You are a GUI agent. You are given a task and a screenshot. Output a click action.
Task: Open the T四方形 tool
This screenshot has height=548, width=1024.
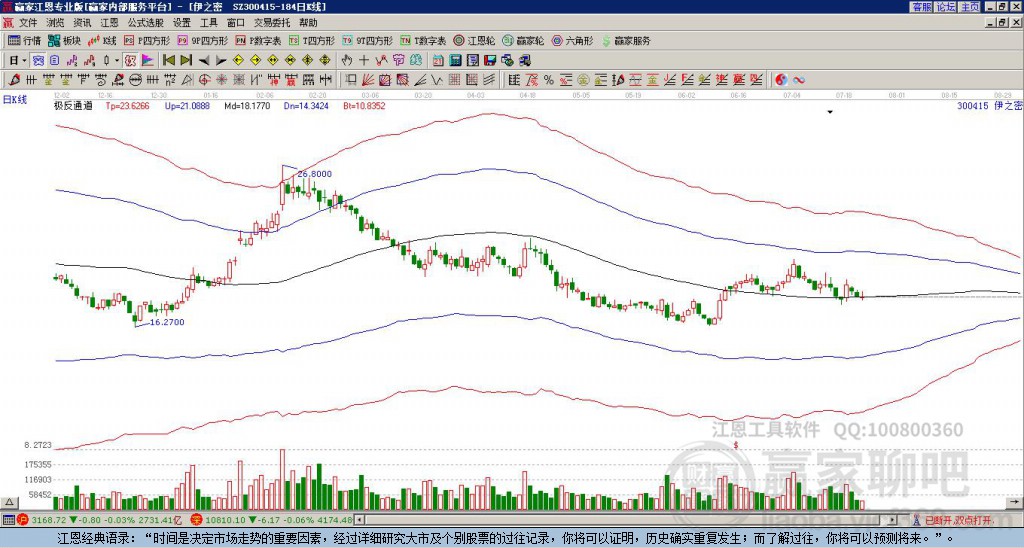[312, 40]
